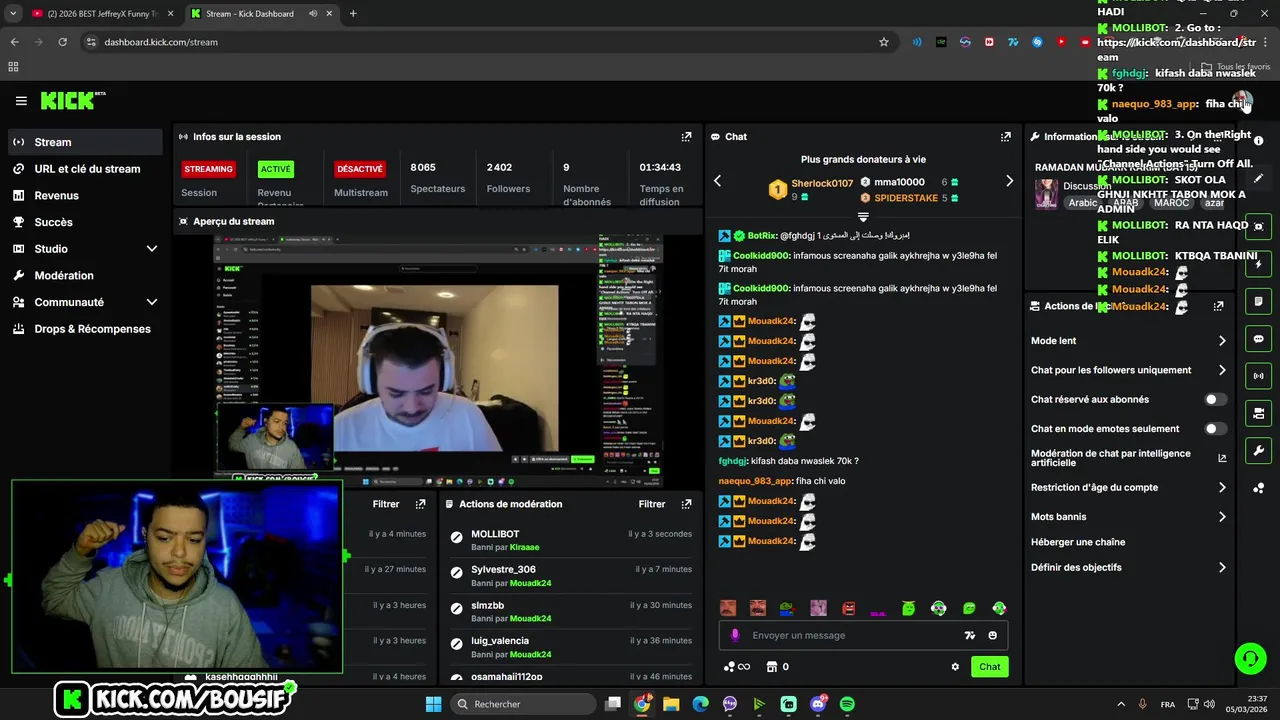Pop out the Actions de modération panel
1280x720 pixels.
click(x=686, y=504)
